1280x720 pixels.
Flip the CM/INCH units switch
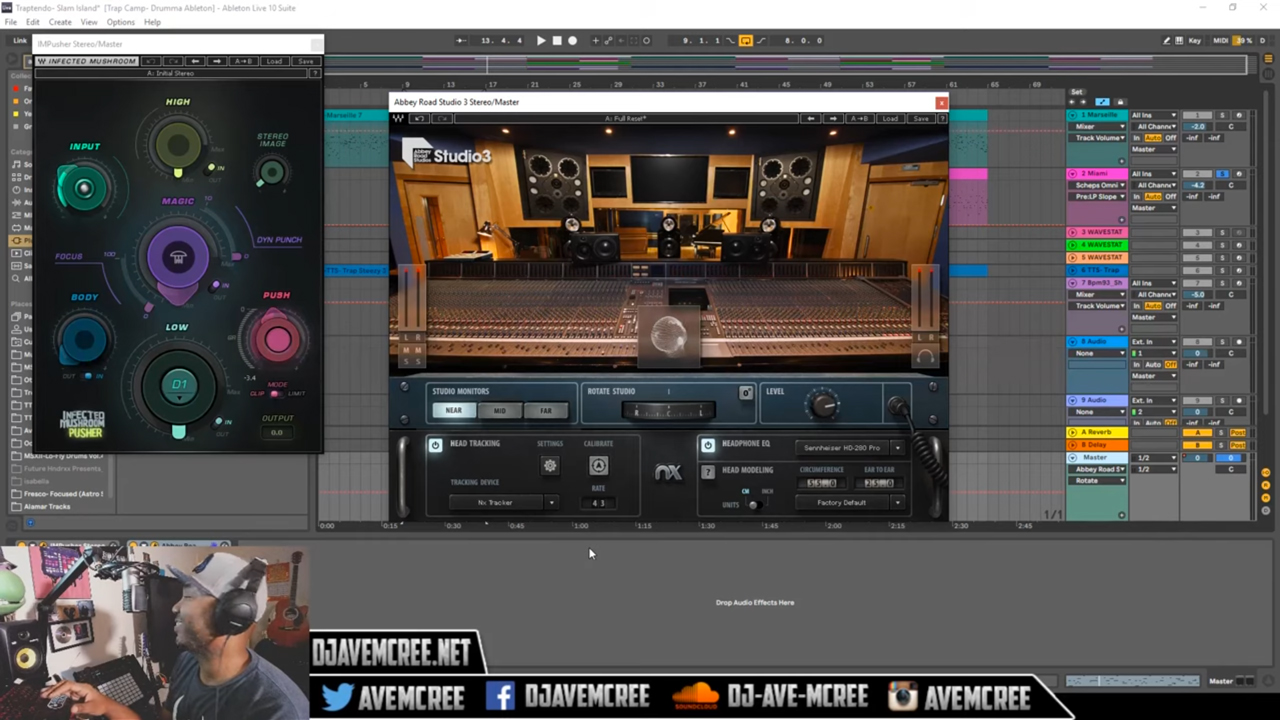753,504
